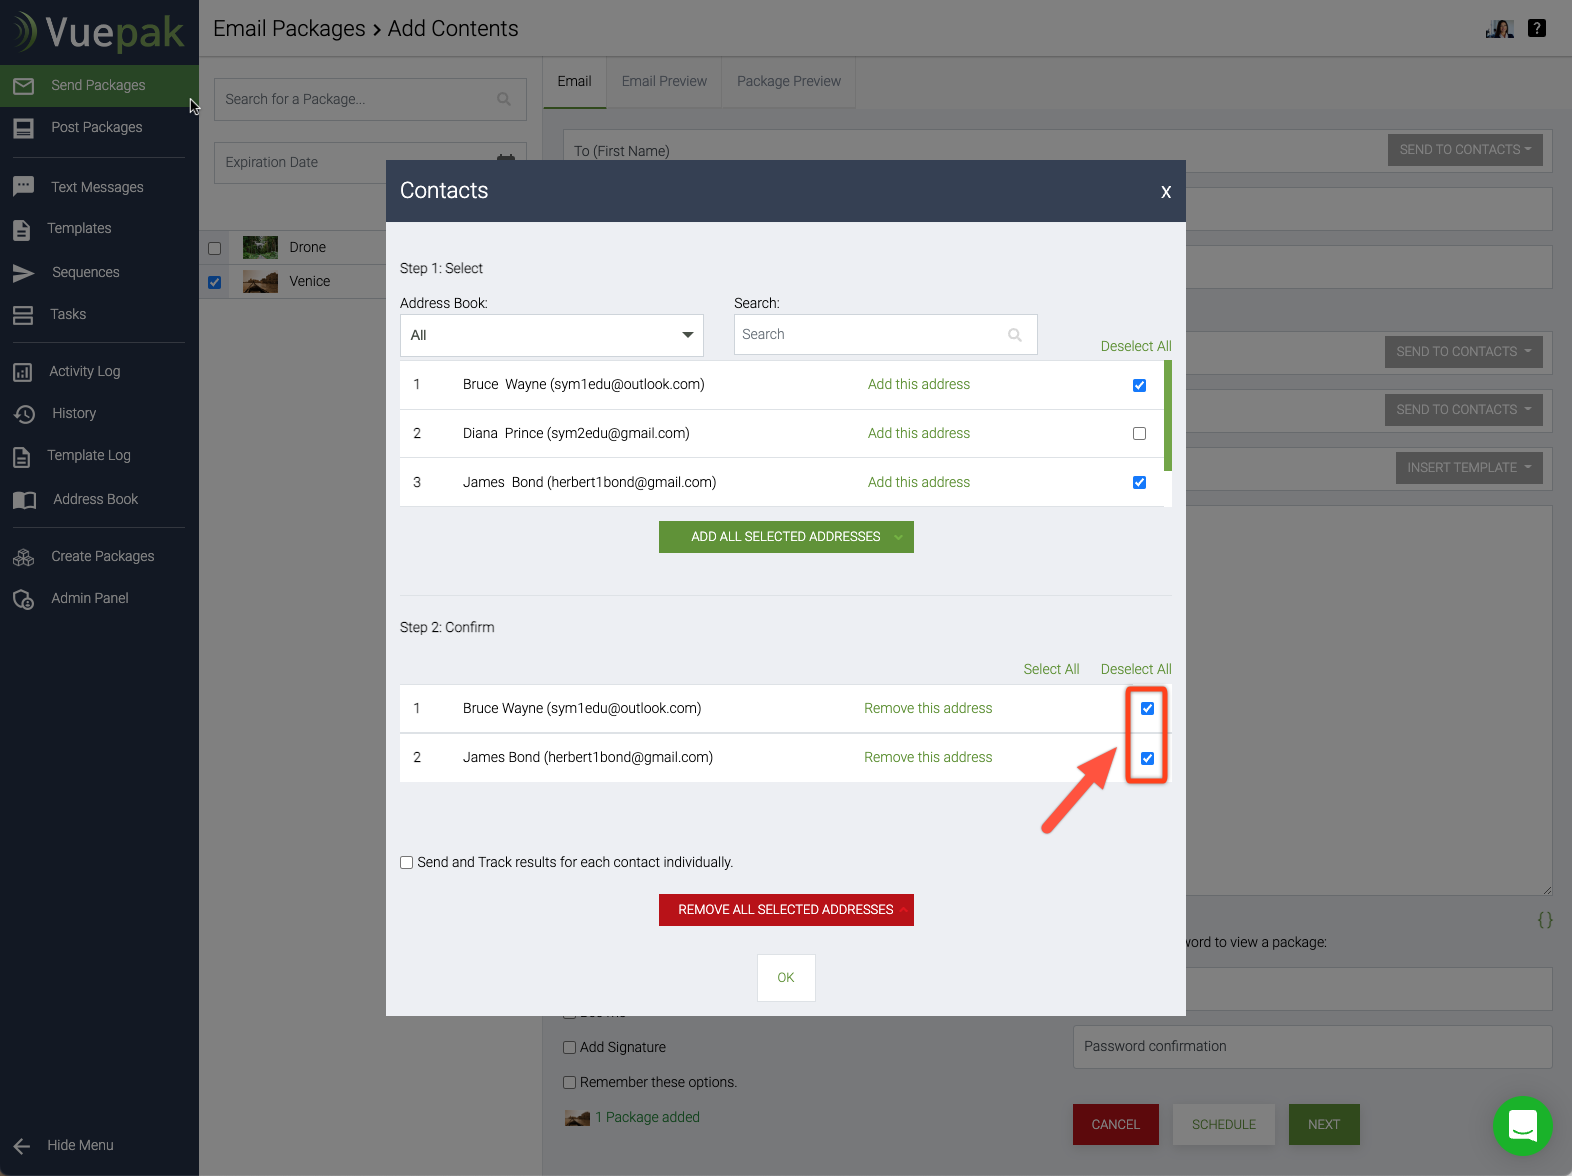The width and height of the screenshot is (1572, 1176).
Task: Click the magnifier in Contacts search field
Action: click(x=1015, y=335)
